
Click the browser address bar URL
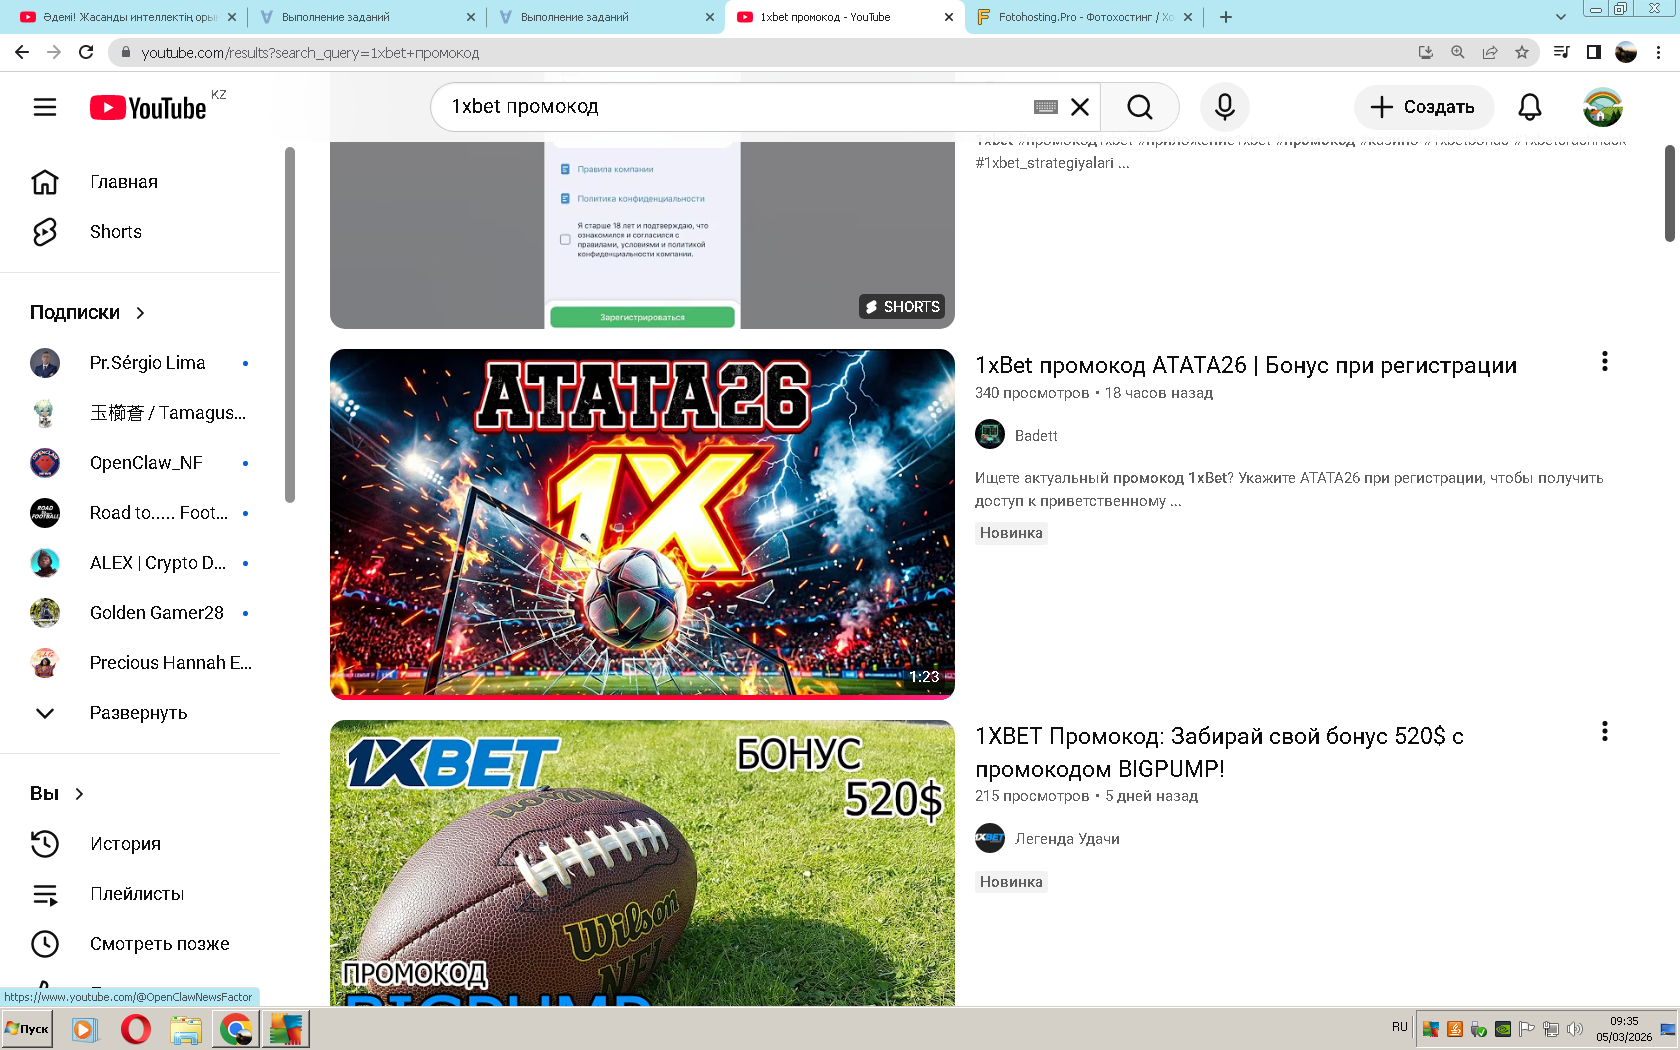310,53
